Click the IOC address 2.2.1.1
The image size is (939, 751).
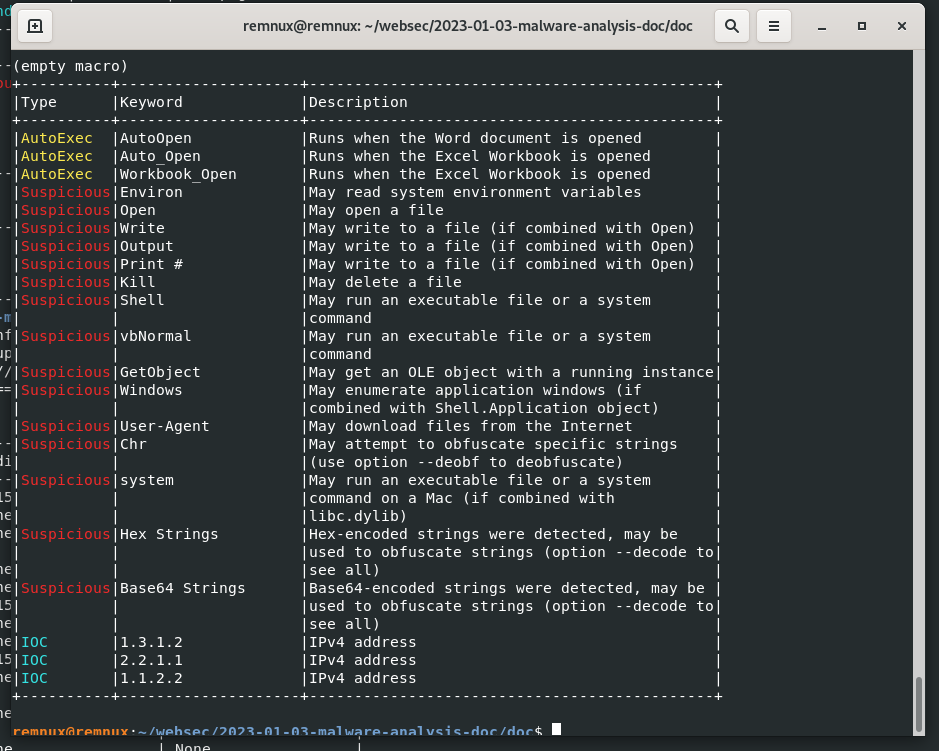151,660
